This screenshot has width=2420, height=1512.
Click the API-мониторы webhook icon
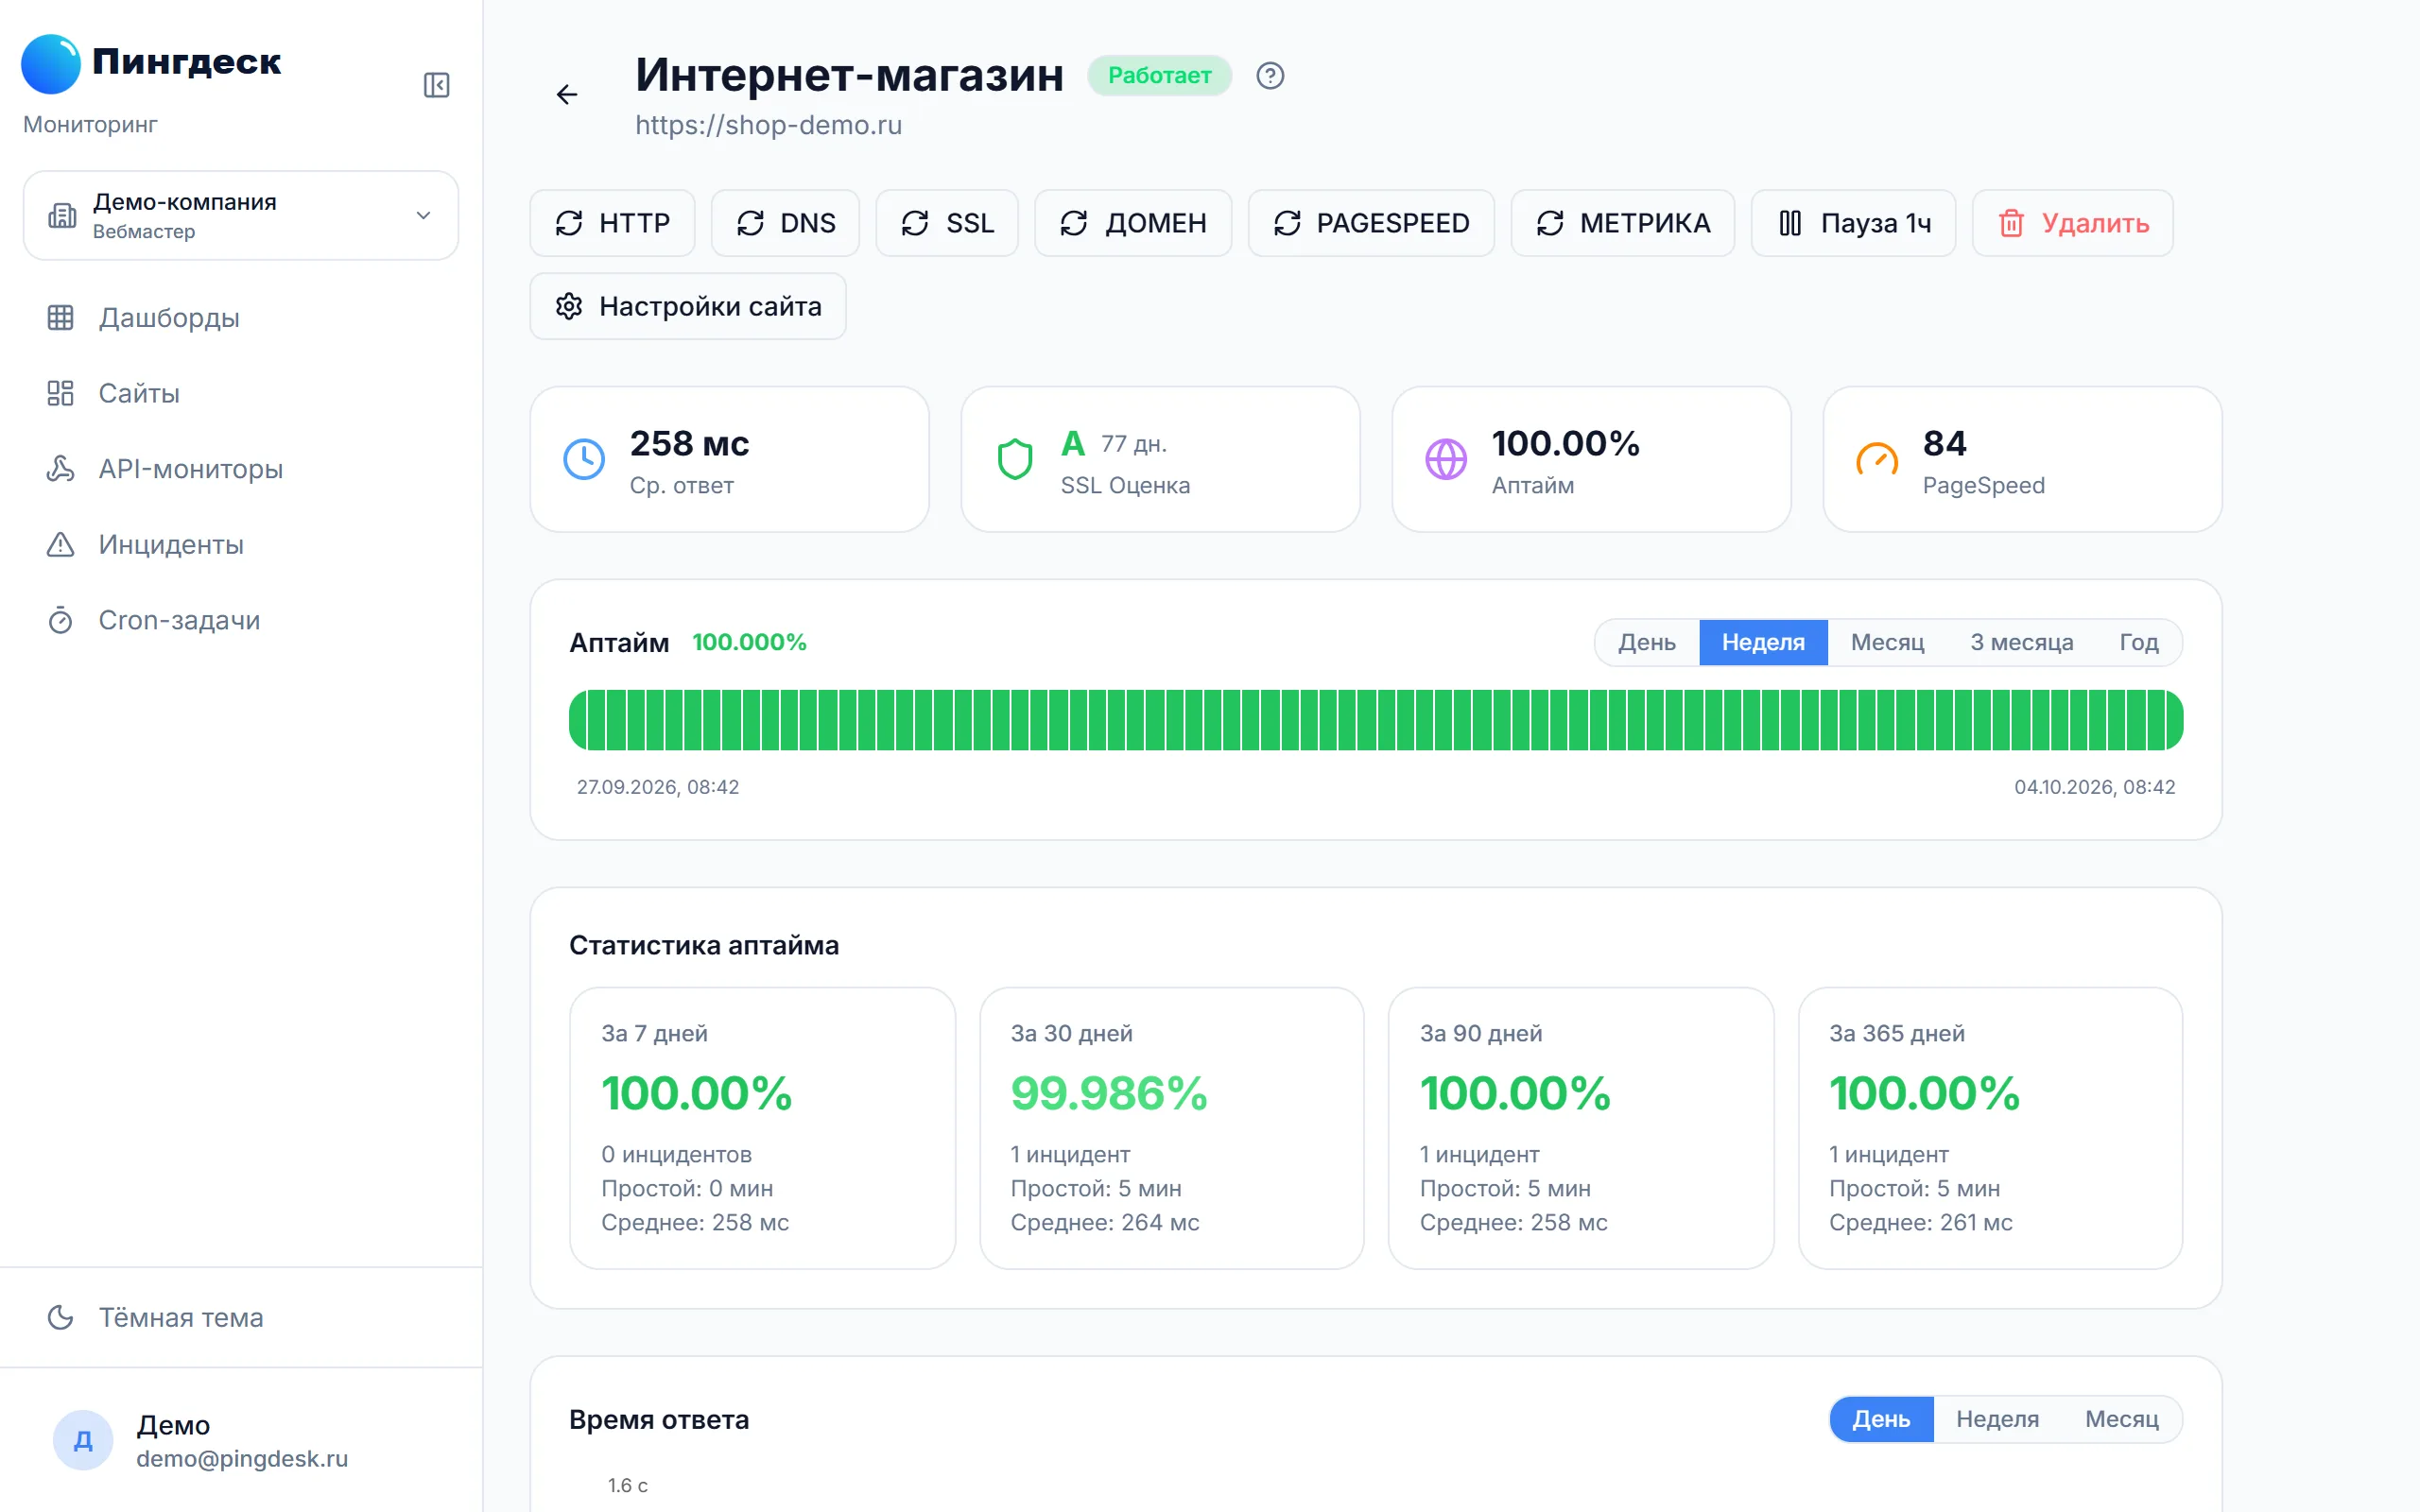point(60,469)
